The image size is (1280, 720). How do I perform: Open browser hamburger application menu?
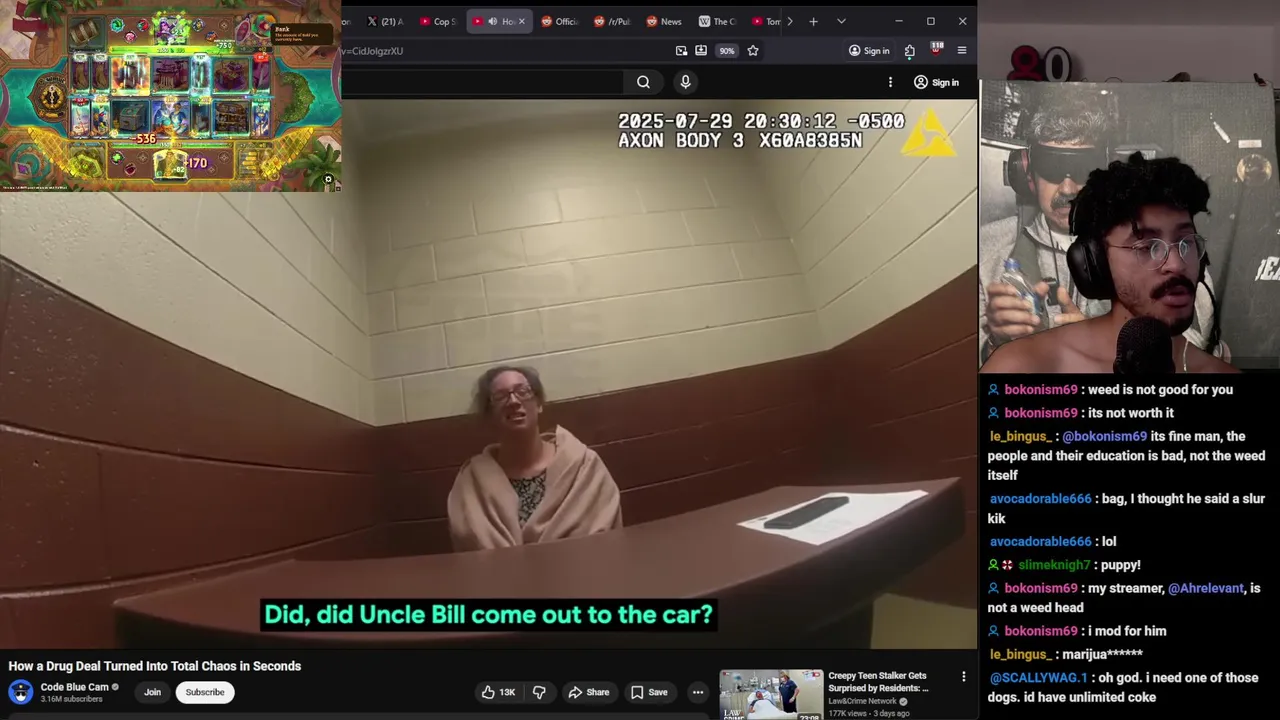click(x=962, y=51)
